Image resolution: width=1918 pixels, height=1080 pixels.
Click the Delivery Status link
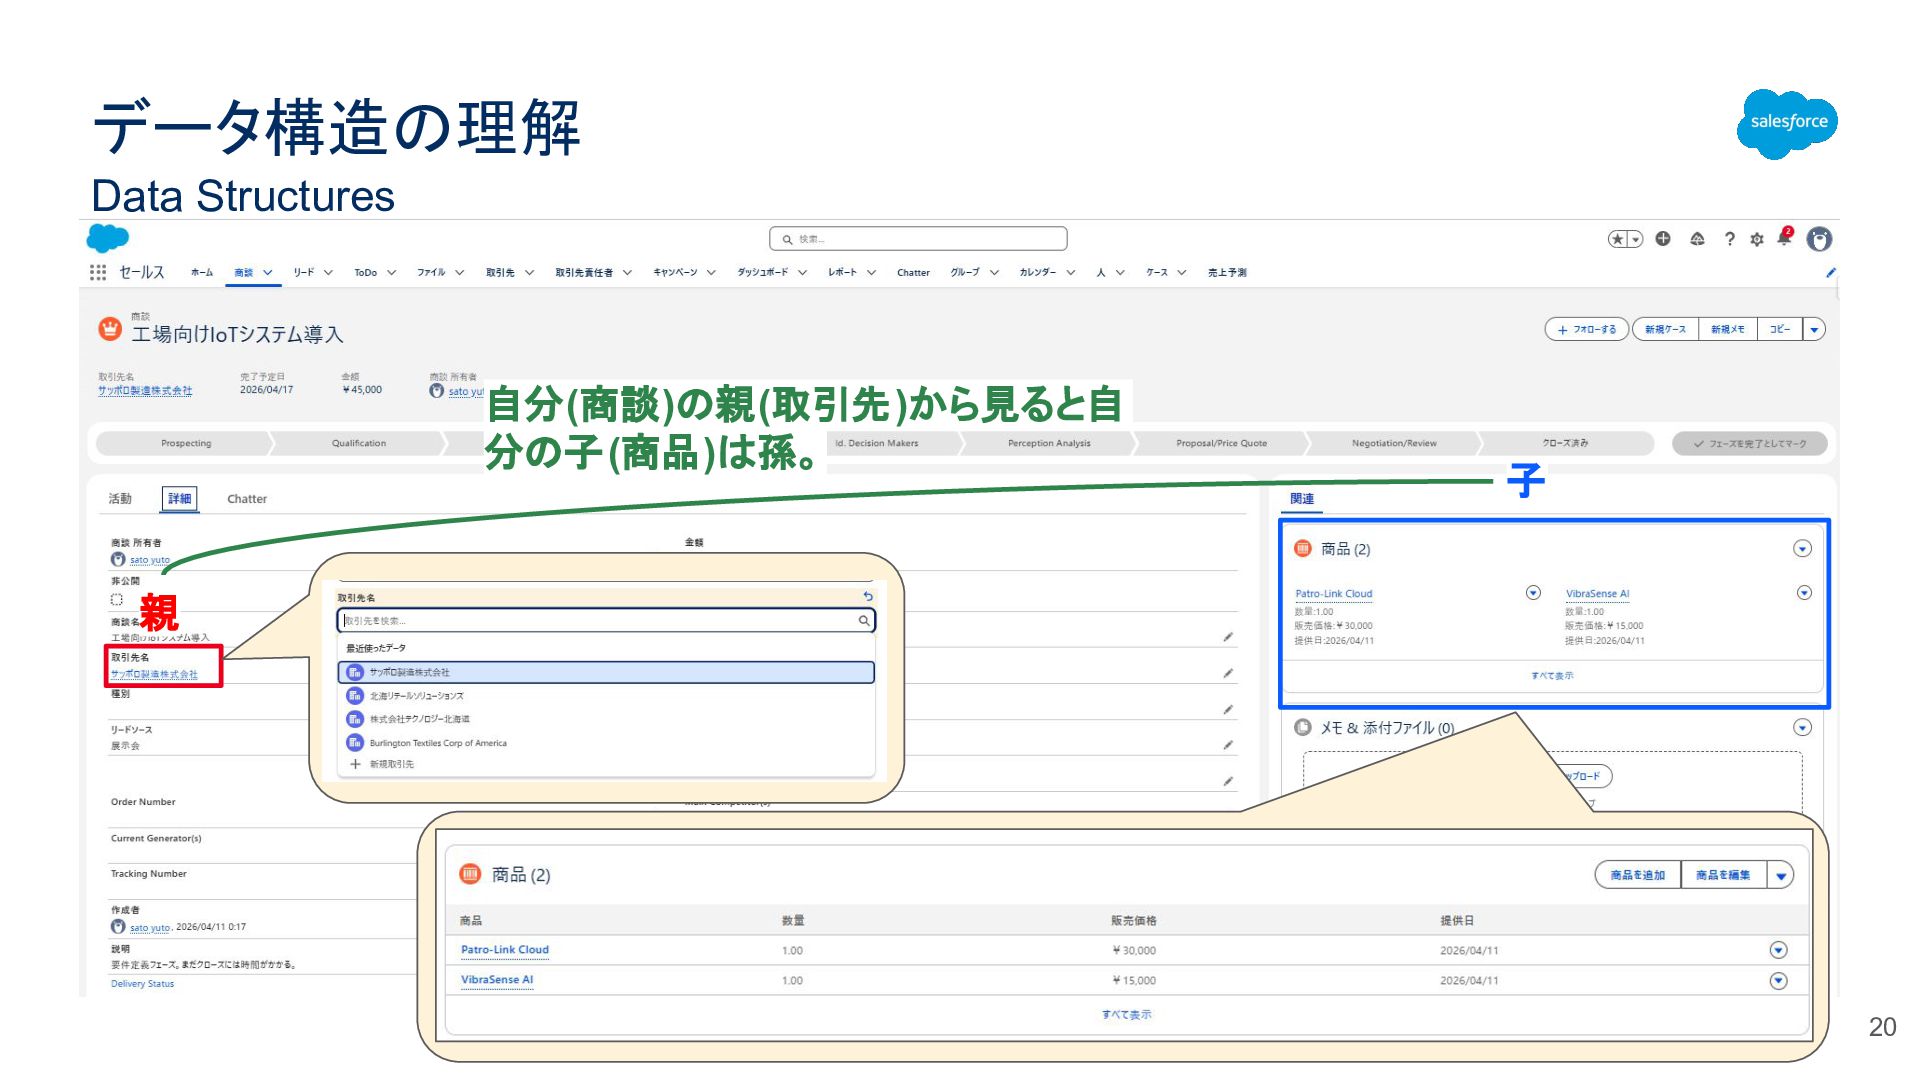142,984
